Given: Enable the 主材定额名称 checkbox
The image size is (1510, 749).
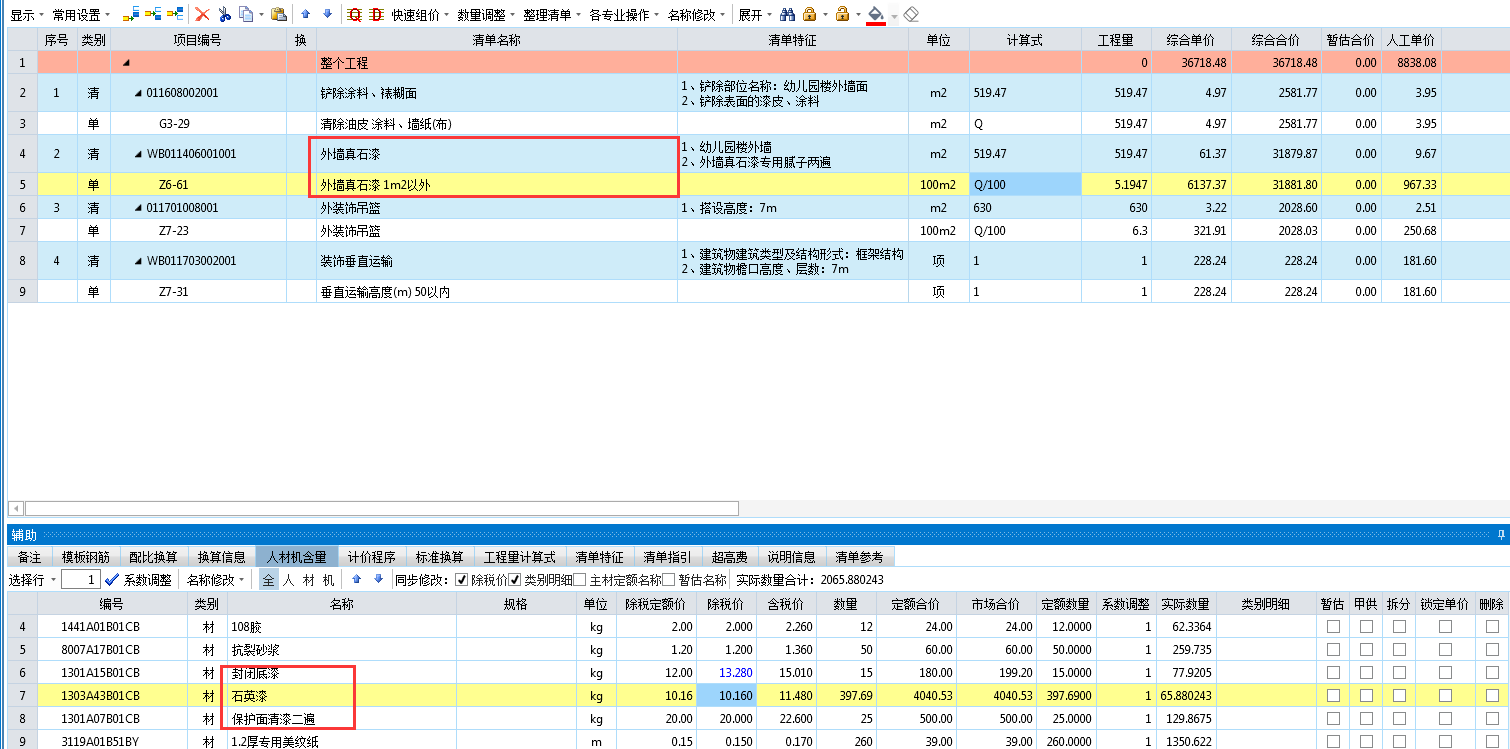Looking at the screenshot, I should 579,579.
